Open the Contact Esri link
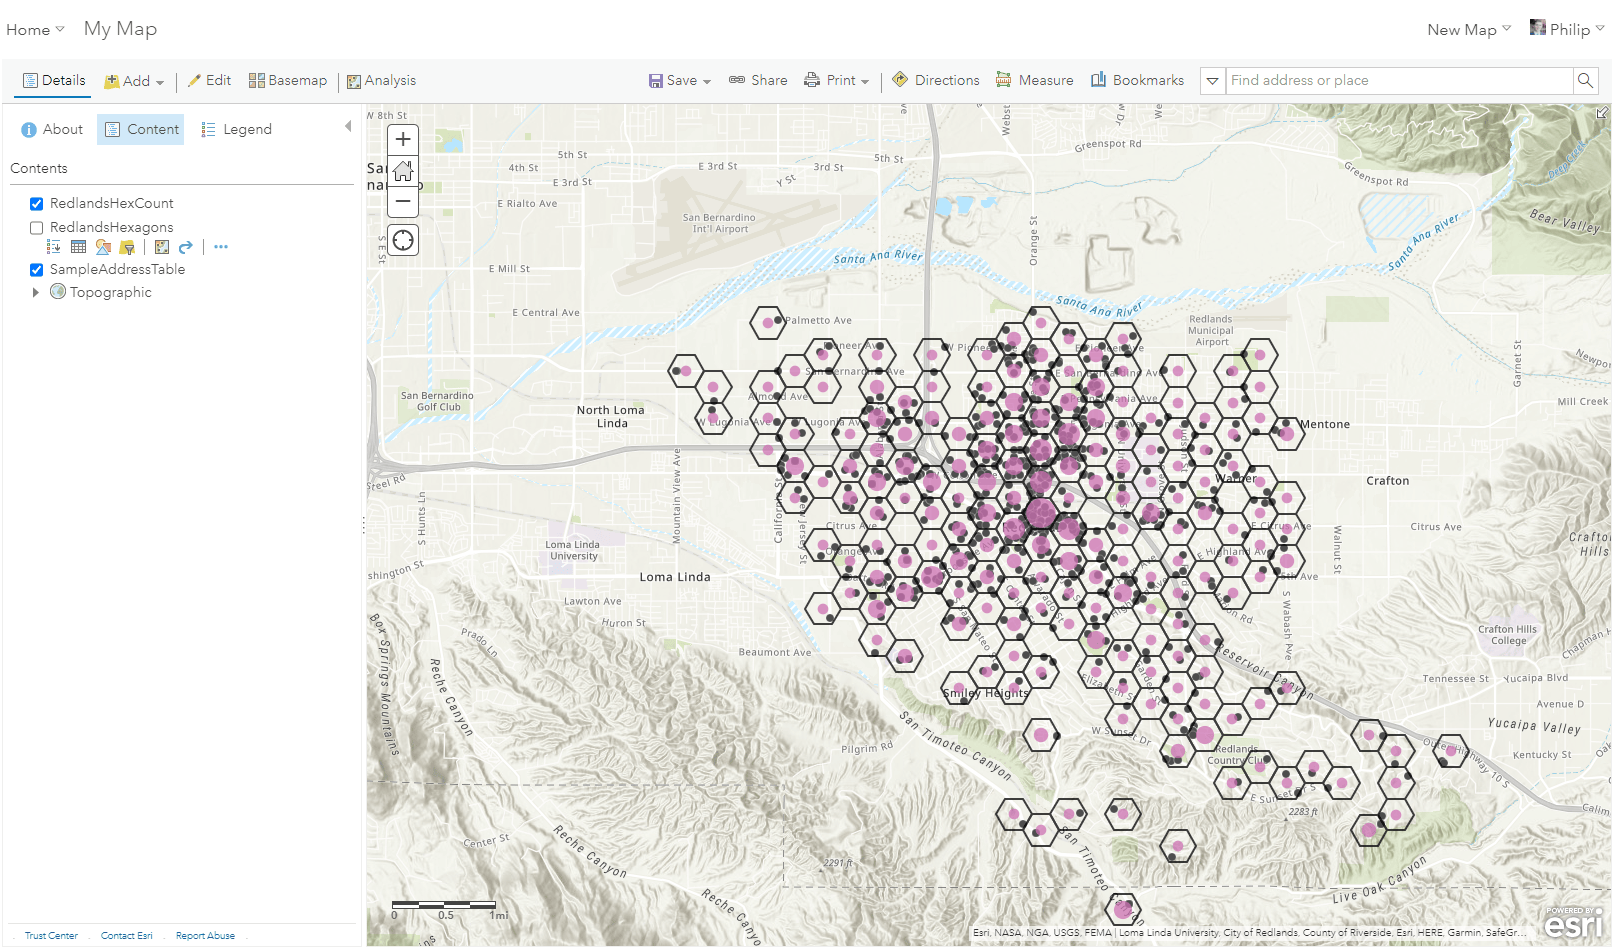Image resolution: width=1615 pixels, height=951 pixels. coord(127,936)
